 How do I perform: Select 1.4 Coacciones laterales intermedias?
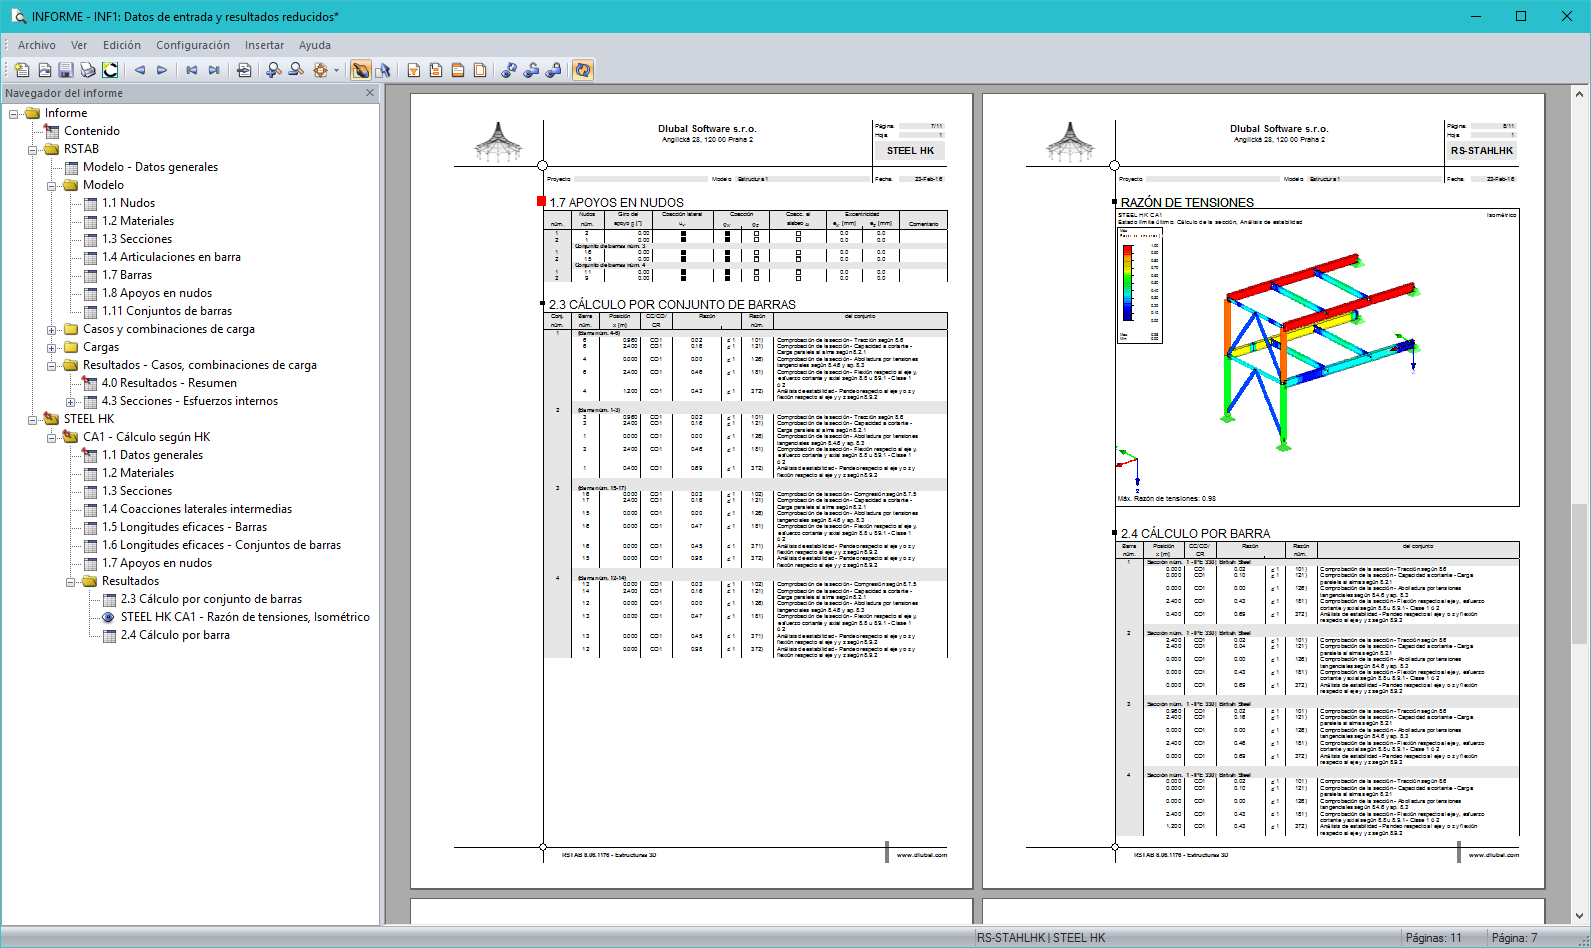197,509
